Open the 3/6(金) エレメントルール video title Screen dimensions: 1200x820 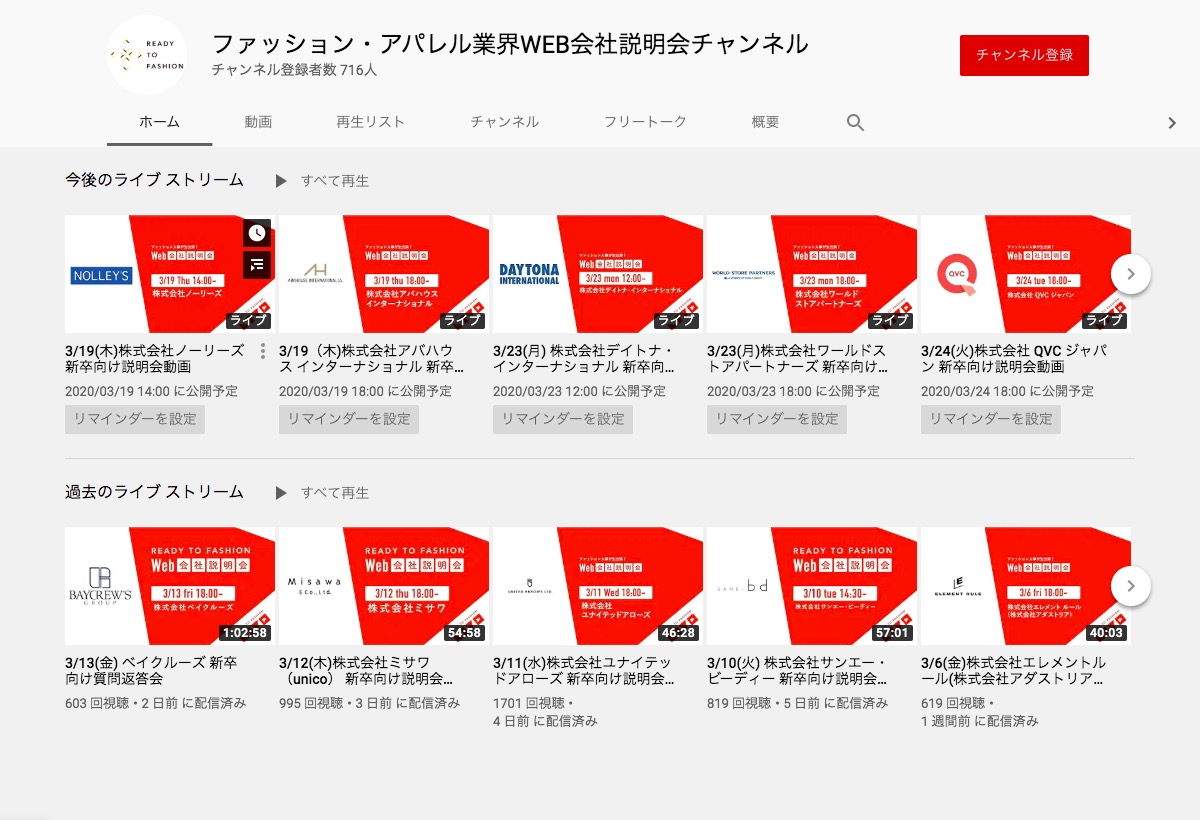1014,671
